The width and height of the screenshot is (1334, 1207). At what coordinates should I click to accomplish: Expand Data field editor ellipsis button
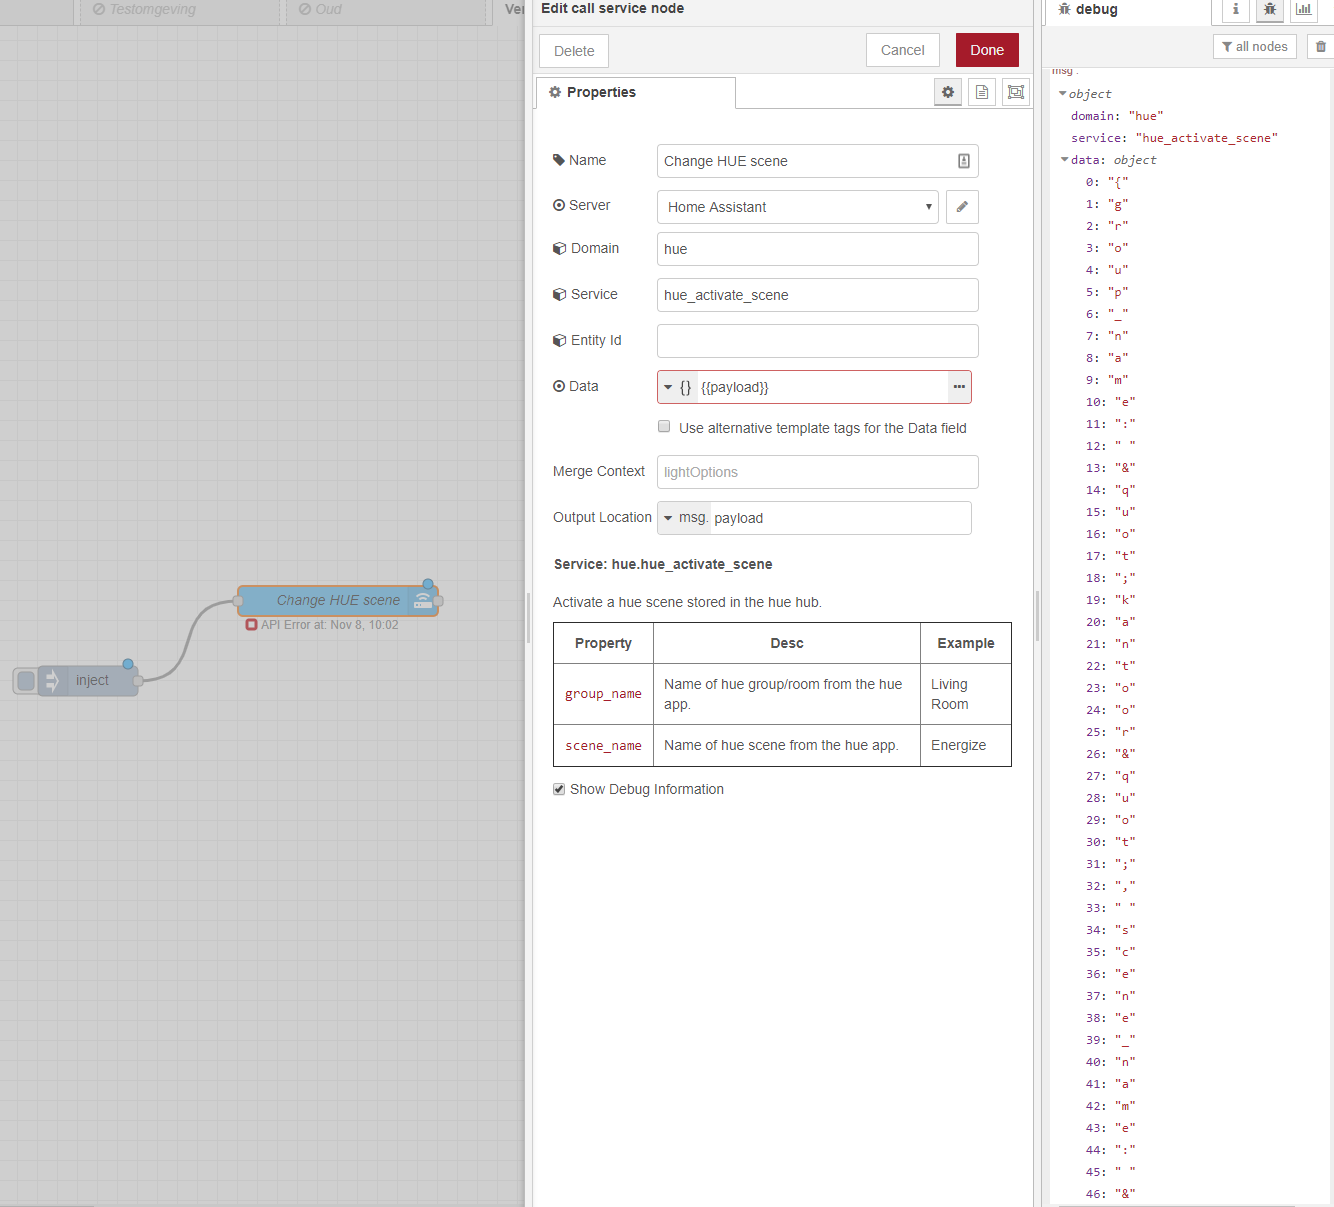pyautogui.click(x=959, y=387)
